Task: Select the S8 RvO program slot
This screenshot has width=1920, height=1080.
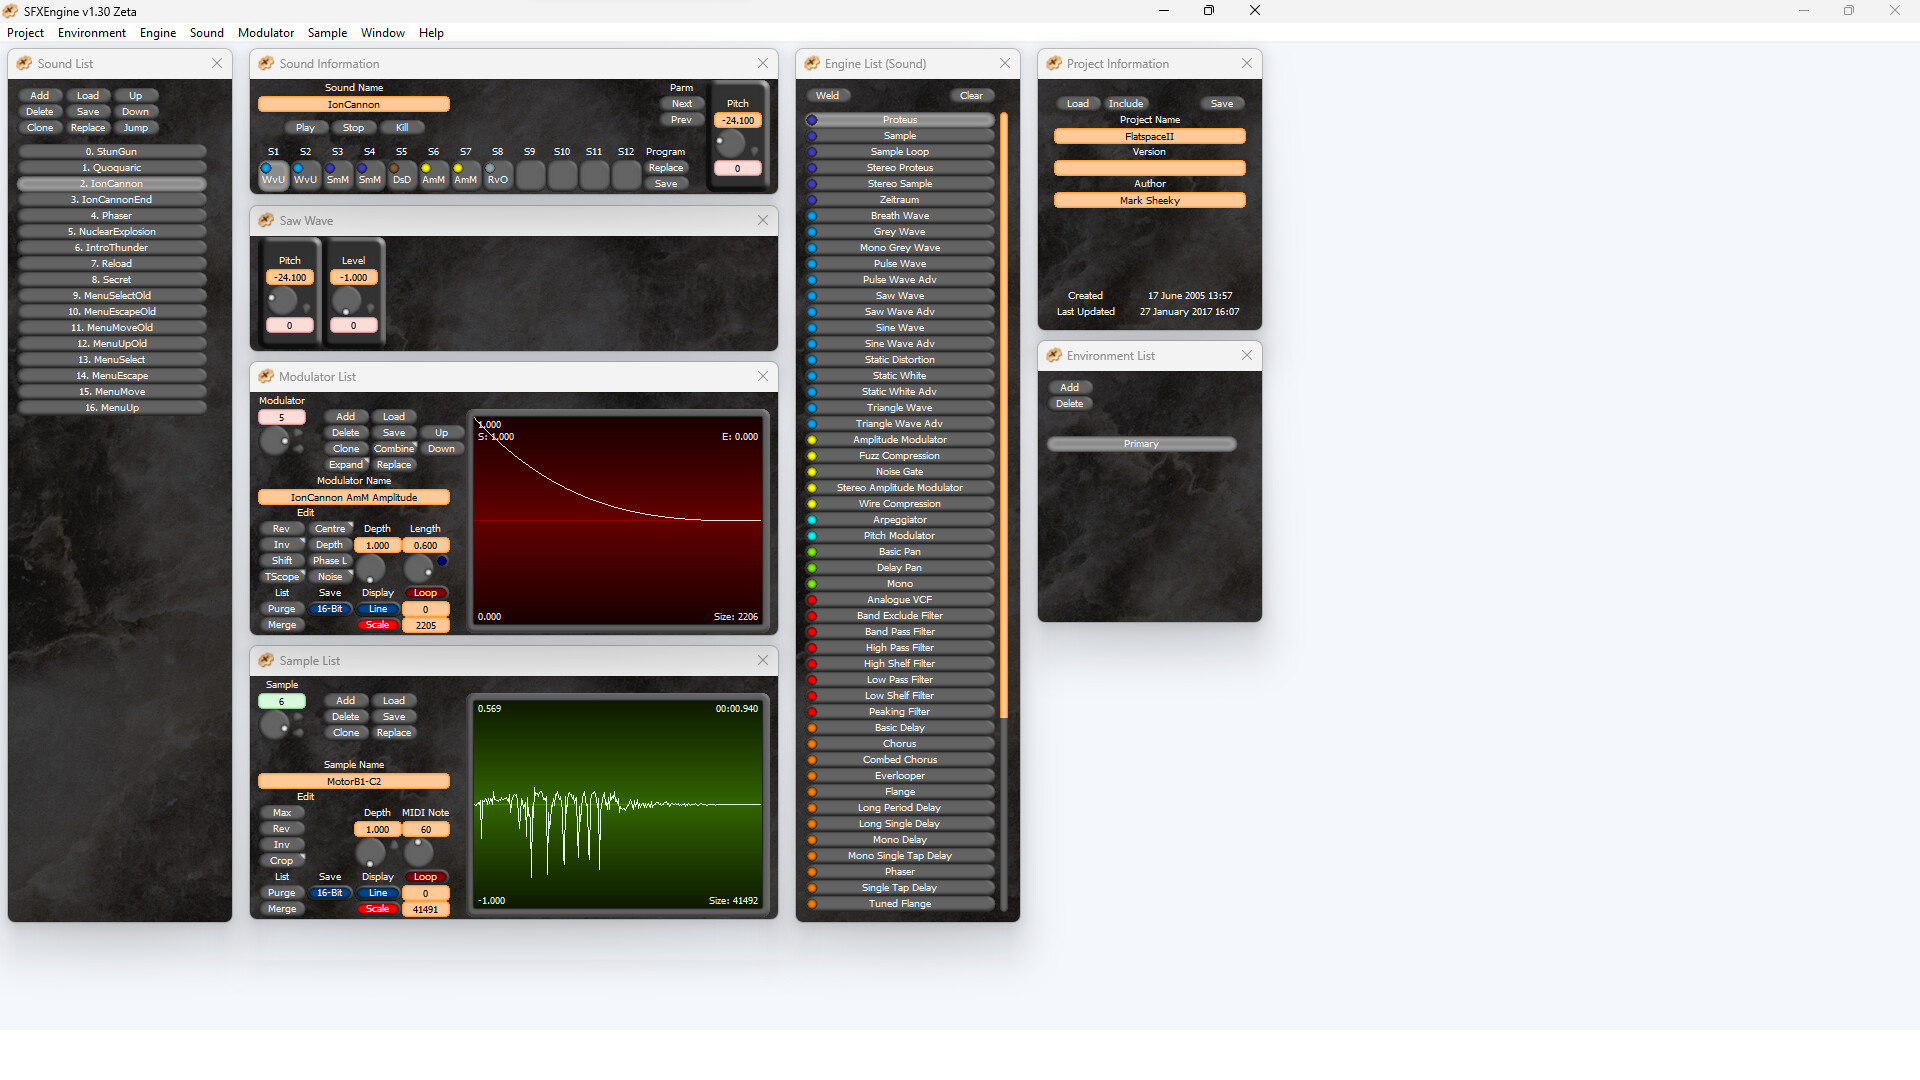Action: click(498, 176)
